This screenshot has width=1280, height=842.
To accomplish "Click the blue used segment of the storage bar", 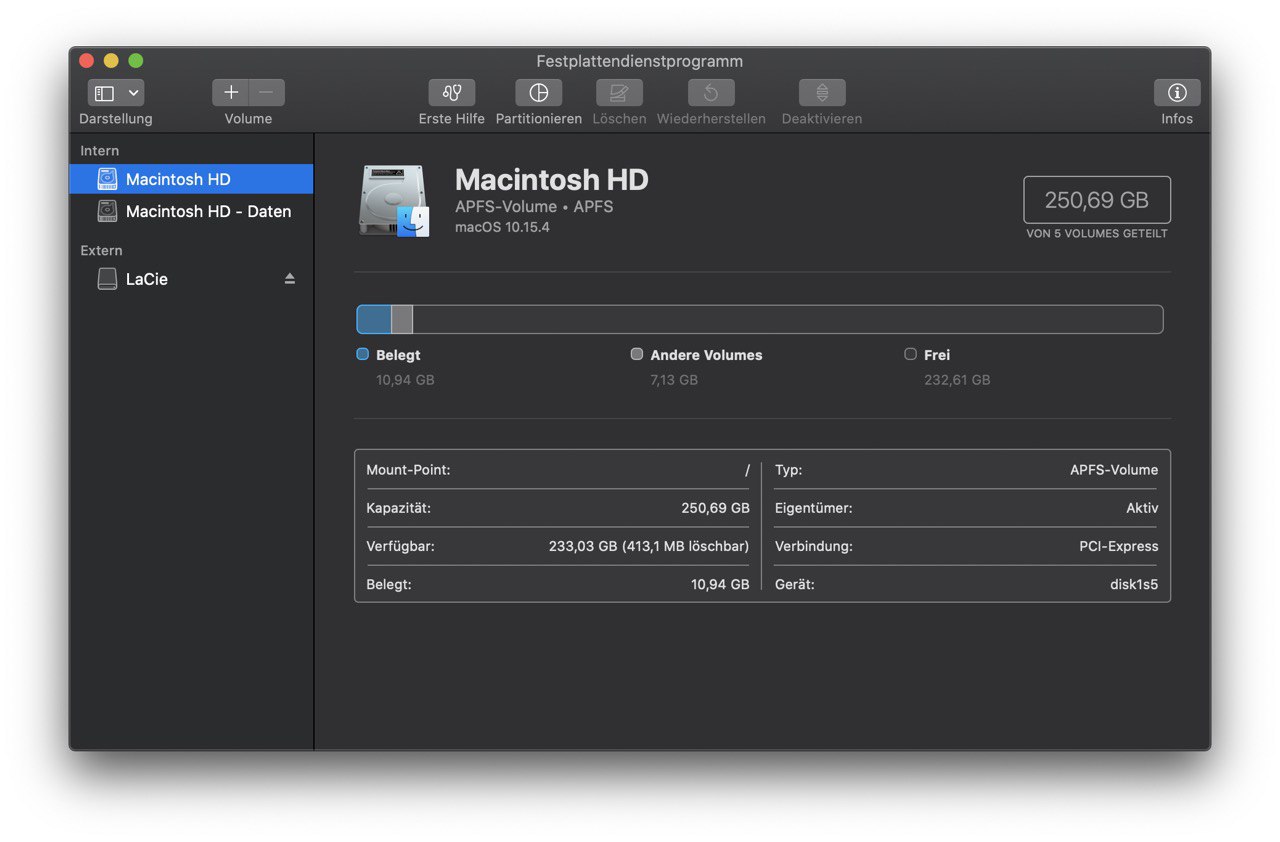I will pos(374,319).
